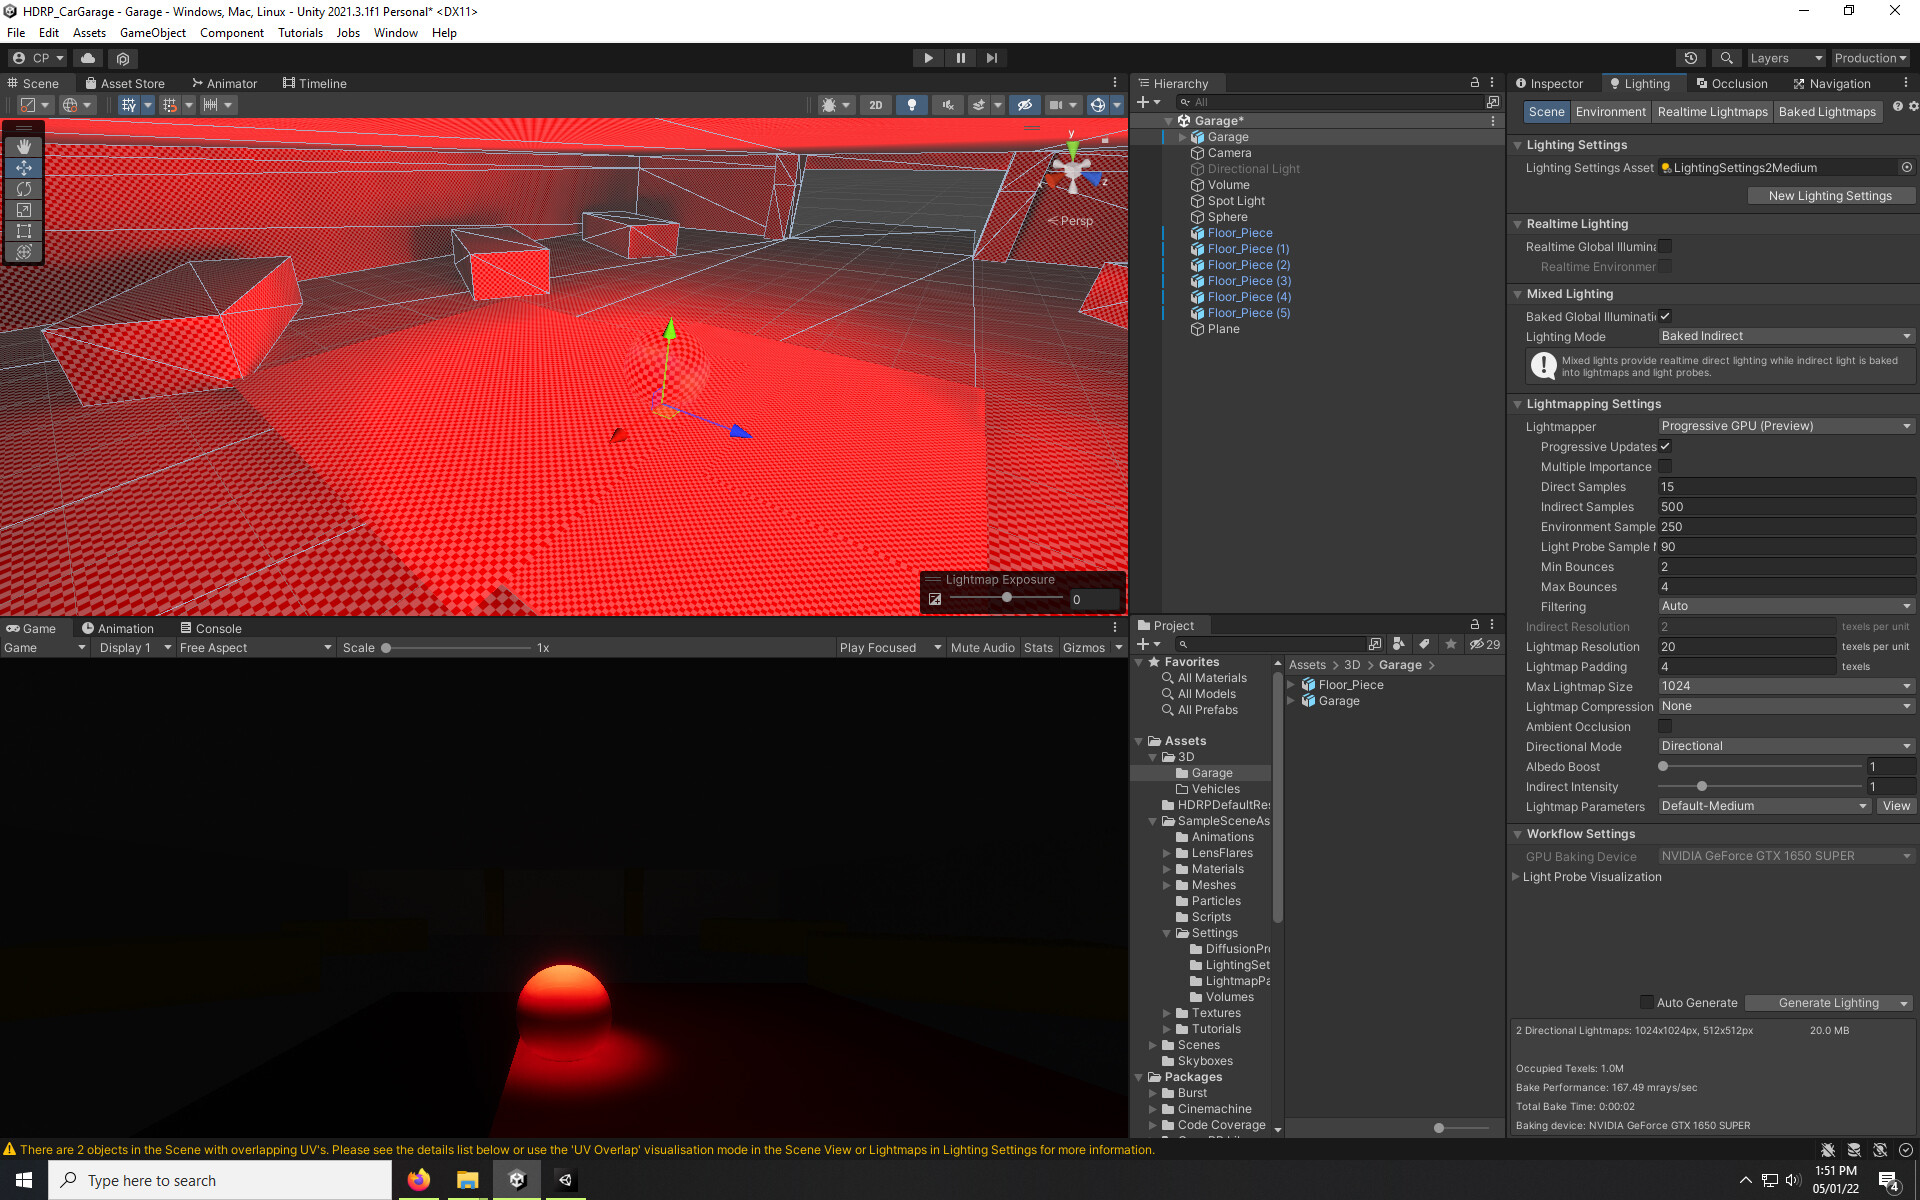Open Undo History from the top toolbar

pos(1690,57)
